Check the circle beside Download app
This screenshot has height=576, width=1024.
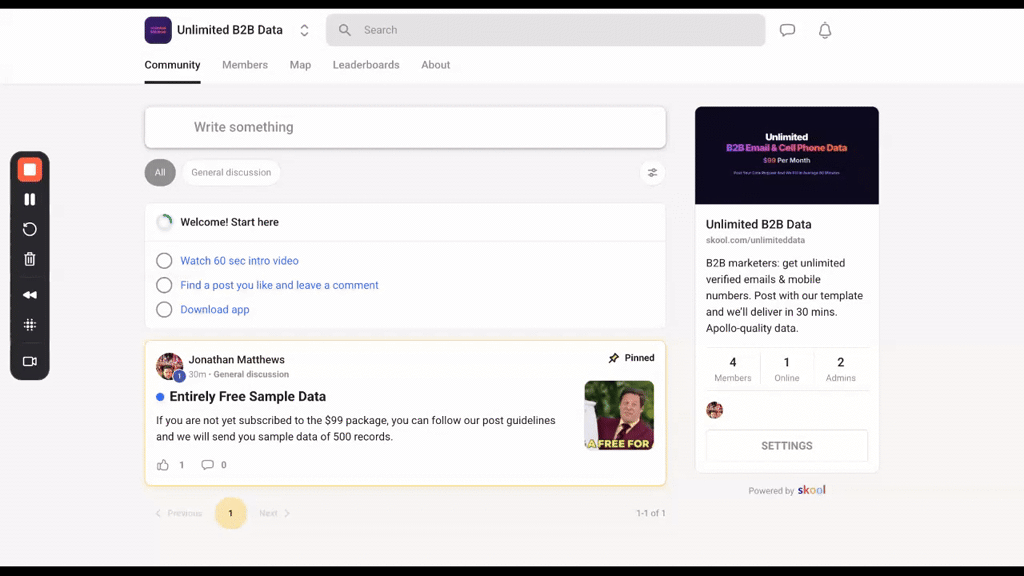click(164, 310)
